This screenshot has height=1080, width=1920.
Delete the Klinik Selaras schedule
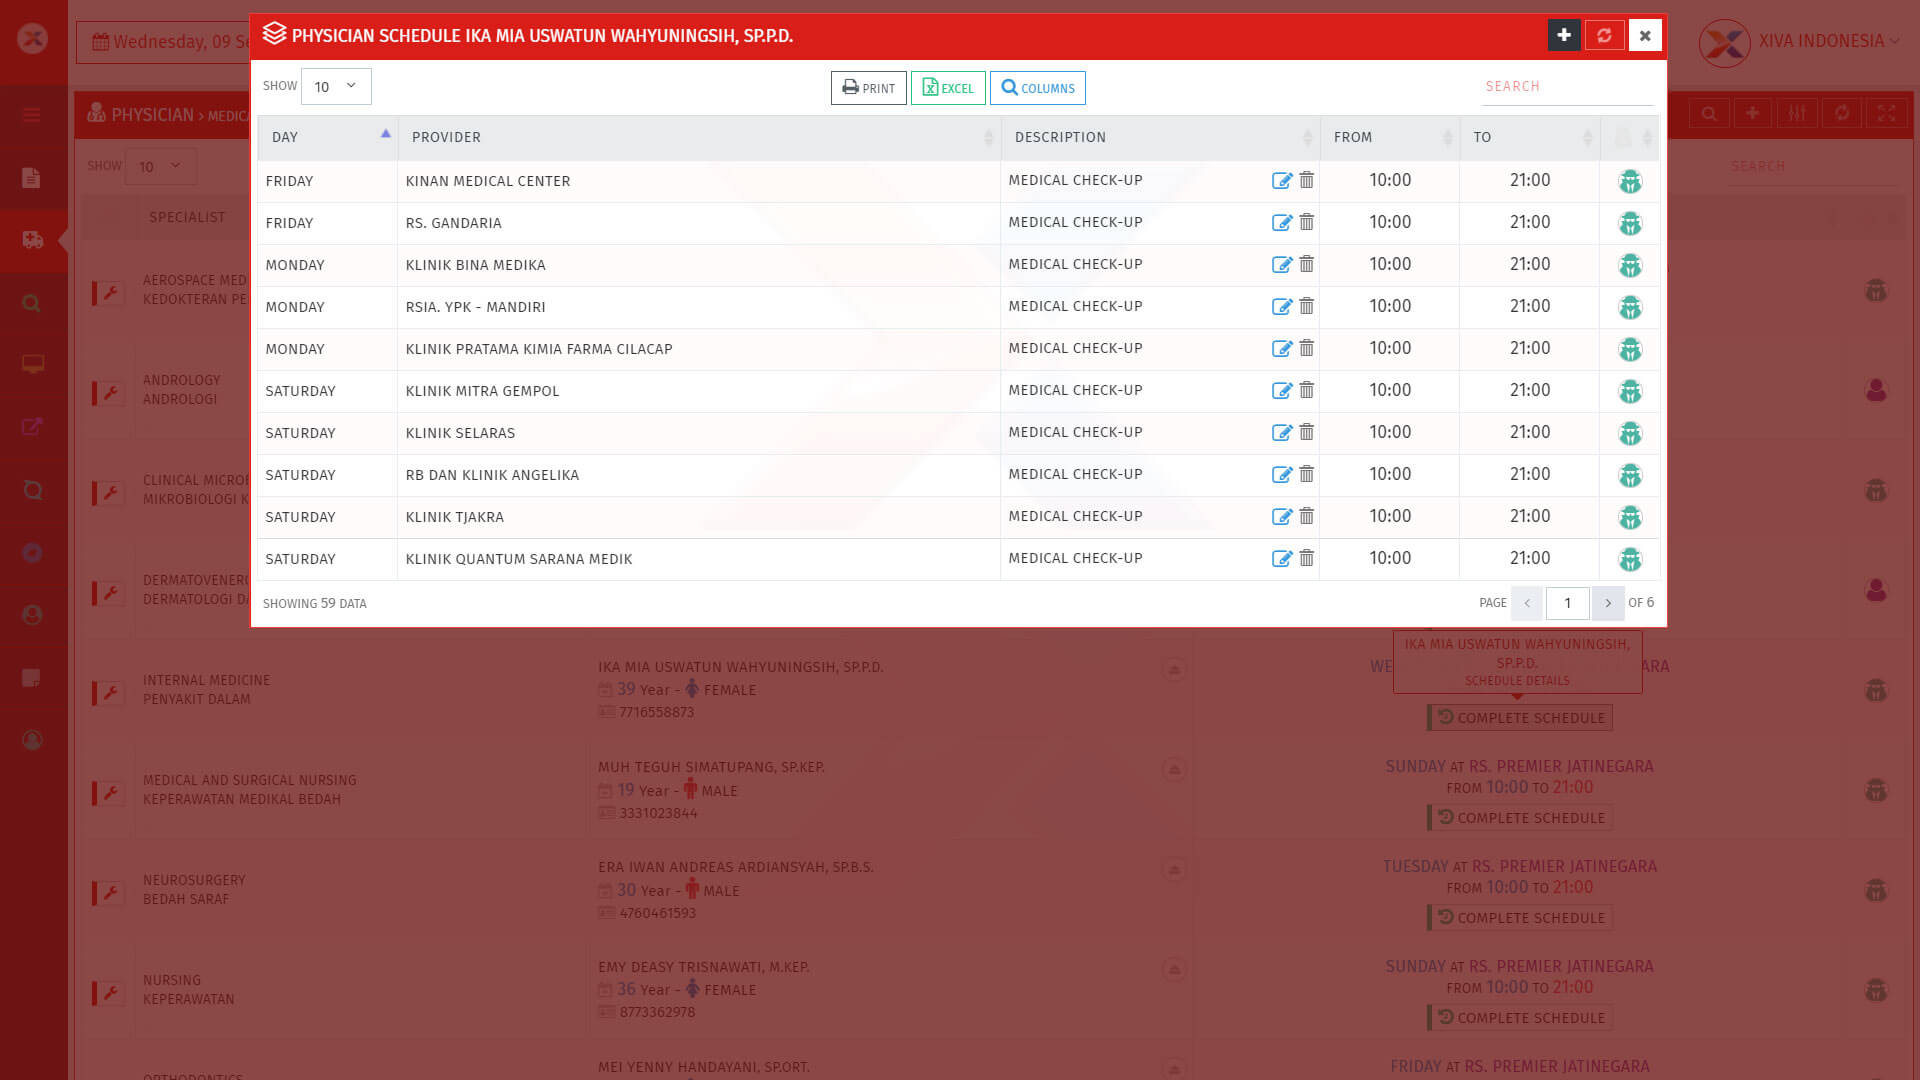point(1306,432)
